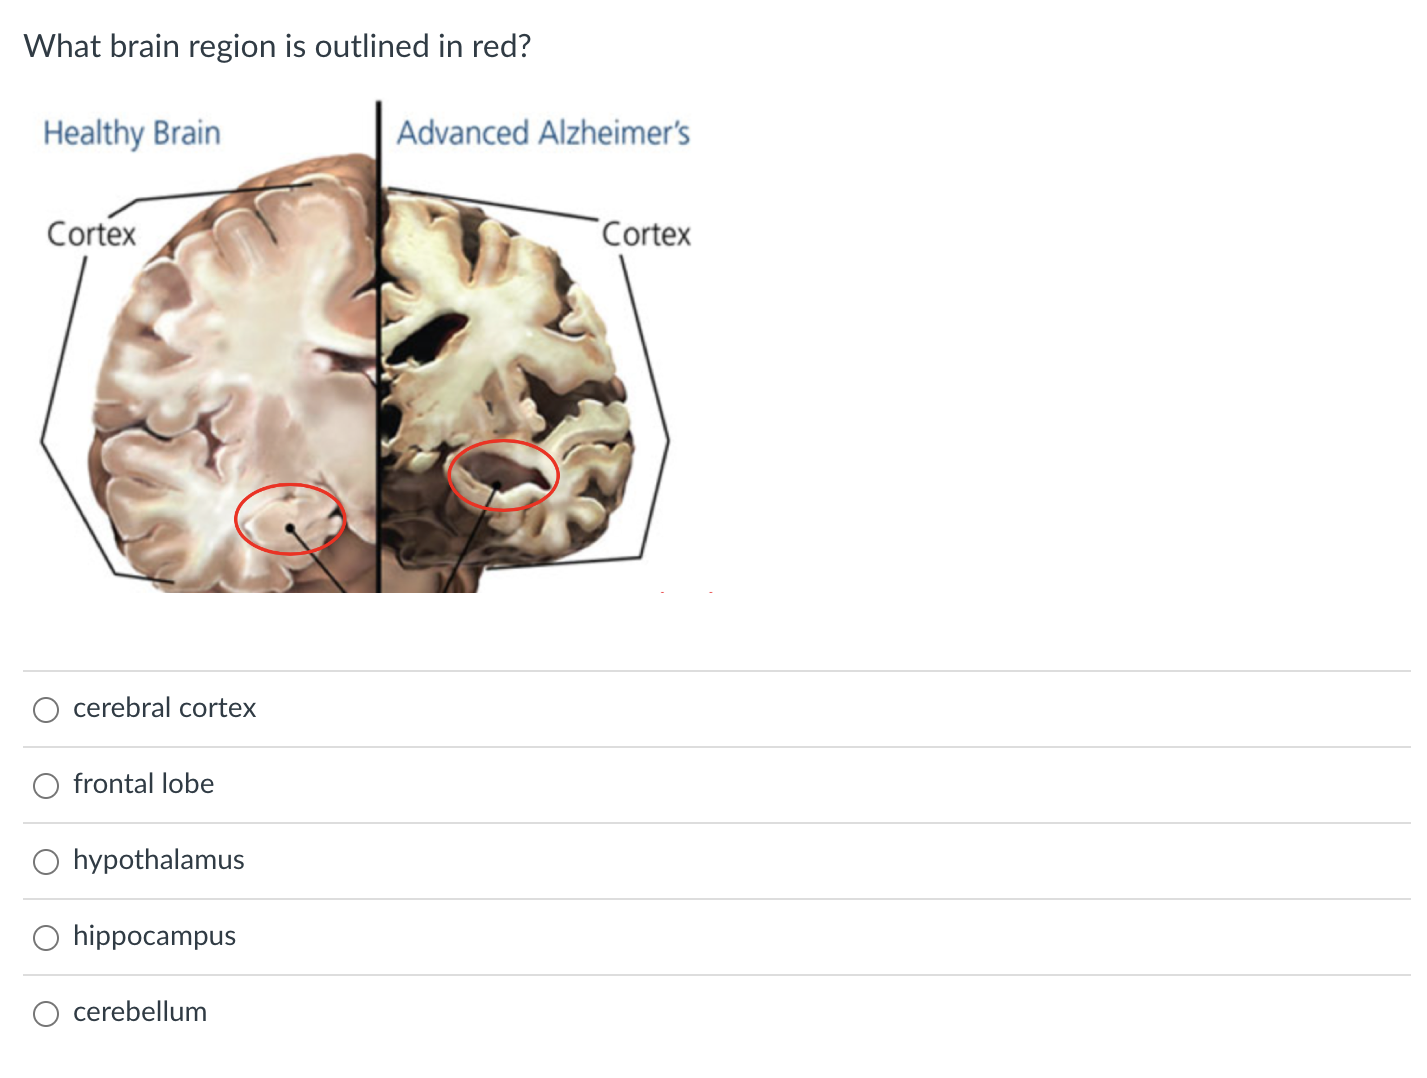The height and width of the screenshot is (1078, 1427).
Task: Click the cerebral cortex answer text
Action: click(x=164, y=708)
